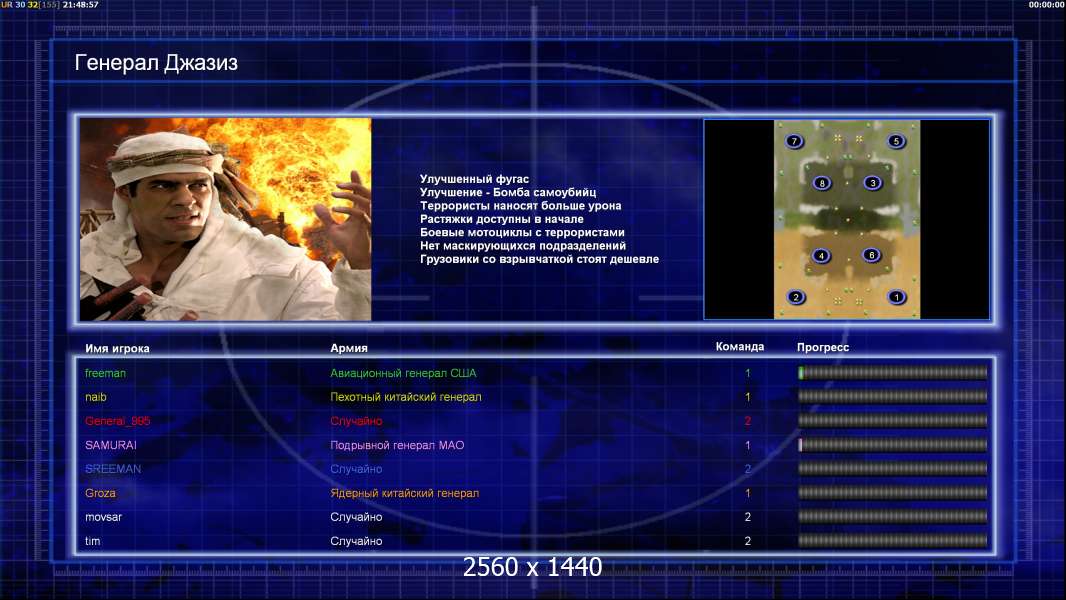Screen dimensions: 1066x600
Task: Click start position marker 7 on minimap
Action: (793, 141)
